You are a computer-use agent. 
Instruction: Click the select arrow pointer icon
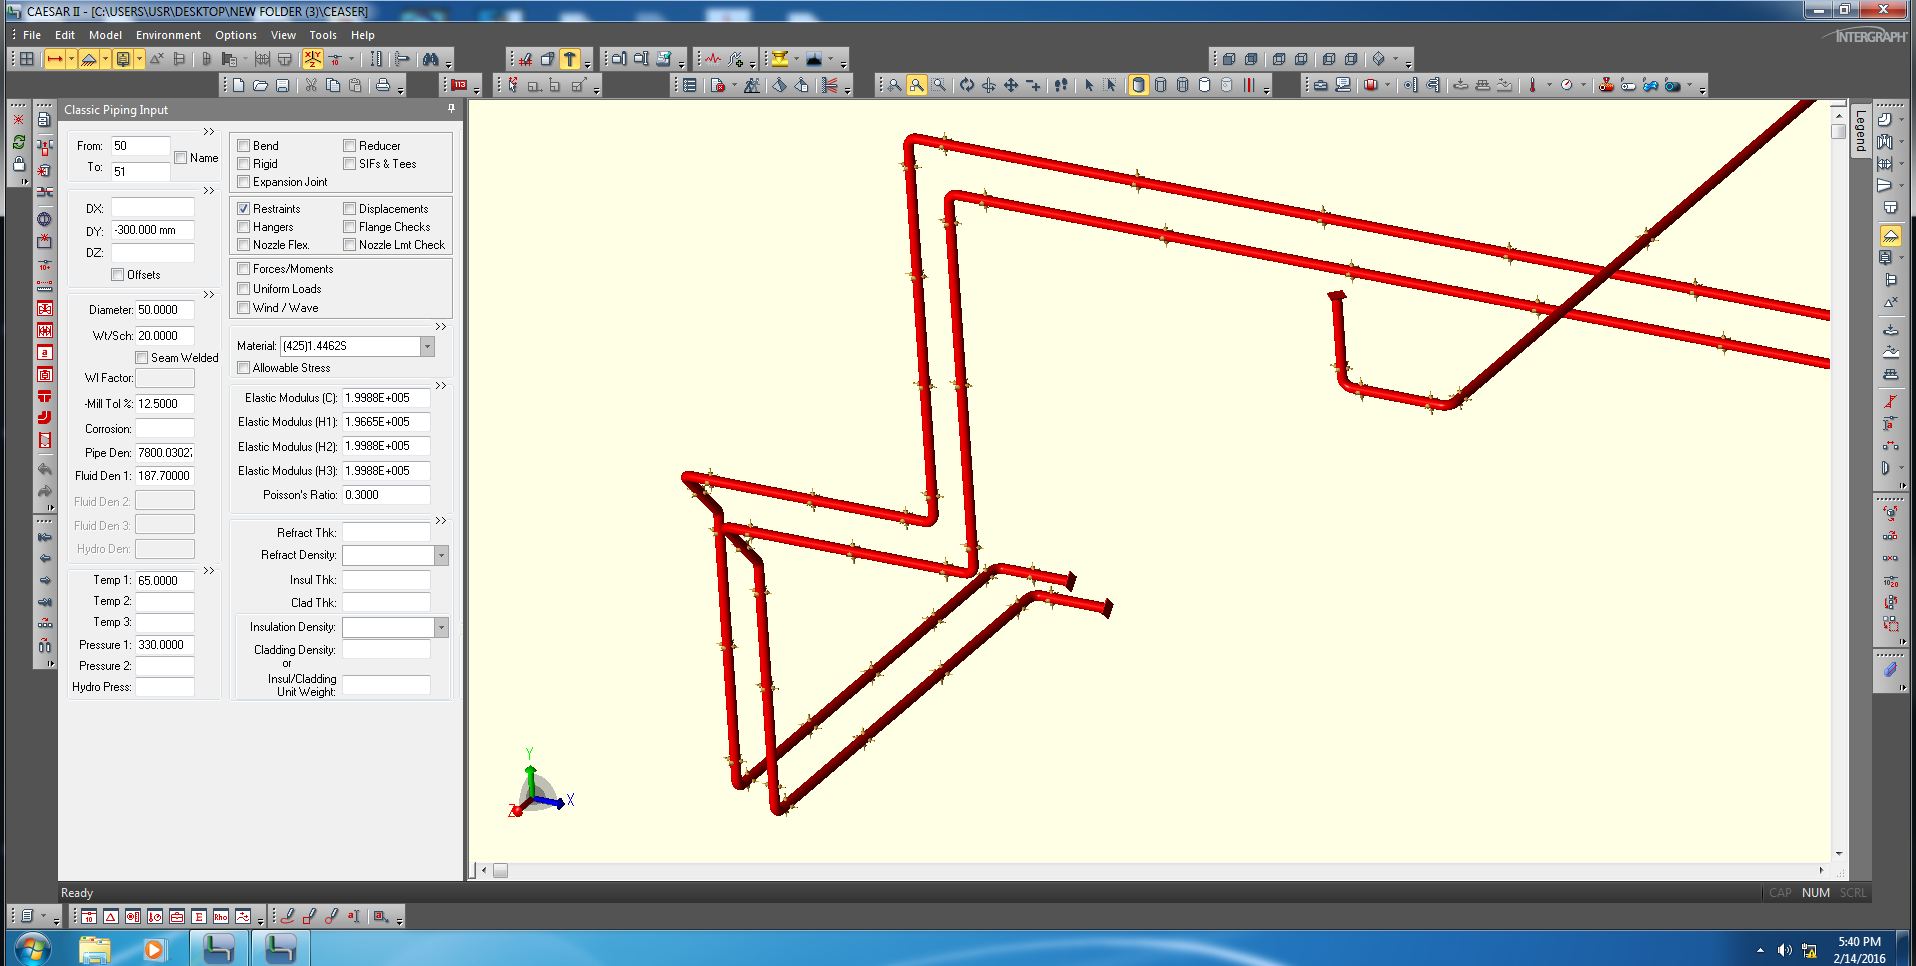(x=1089, y=86)
